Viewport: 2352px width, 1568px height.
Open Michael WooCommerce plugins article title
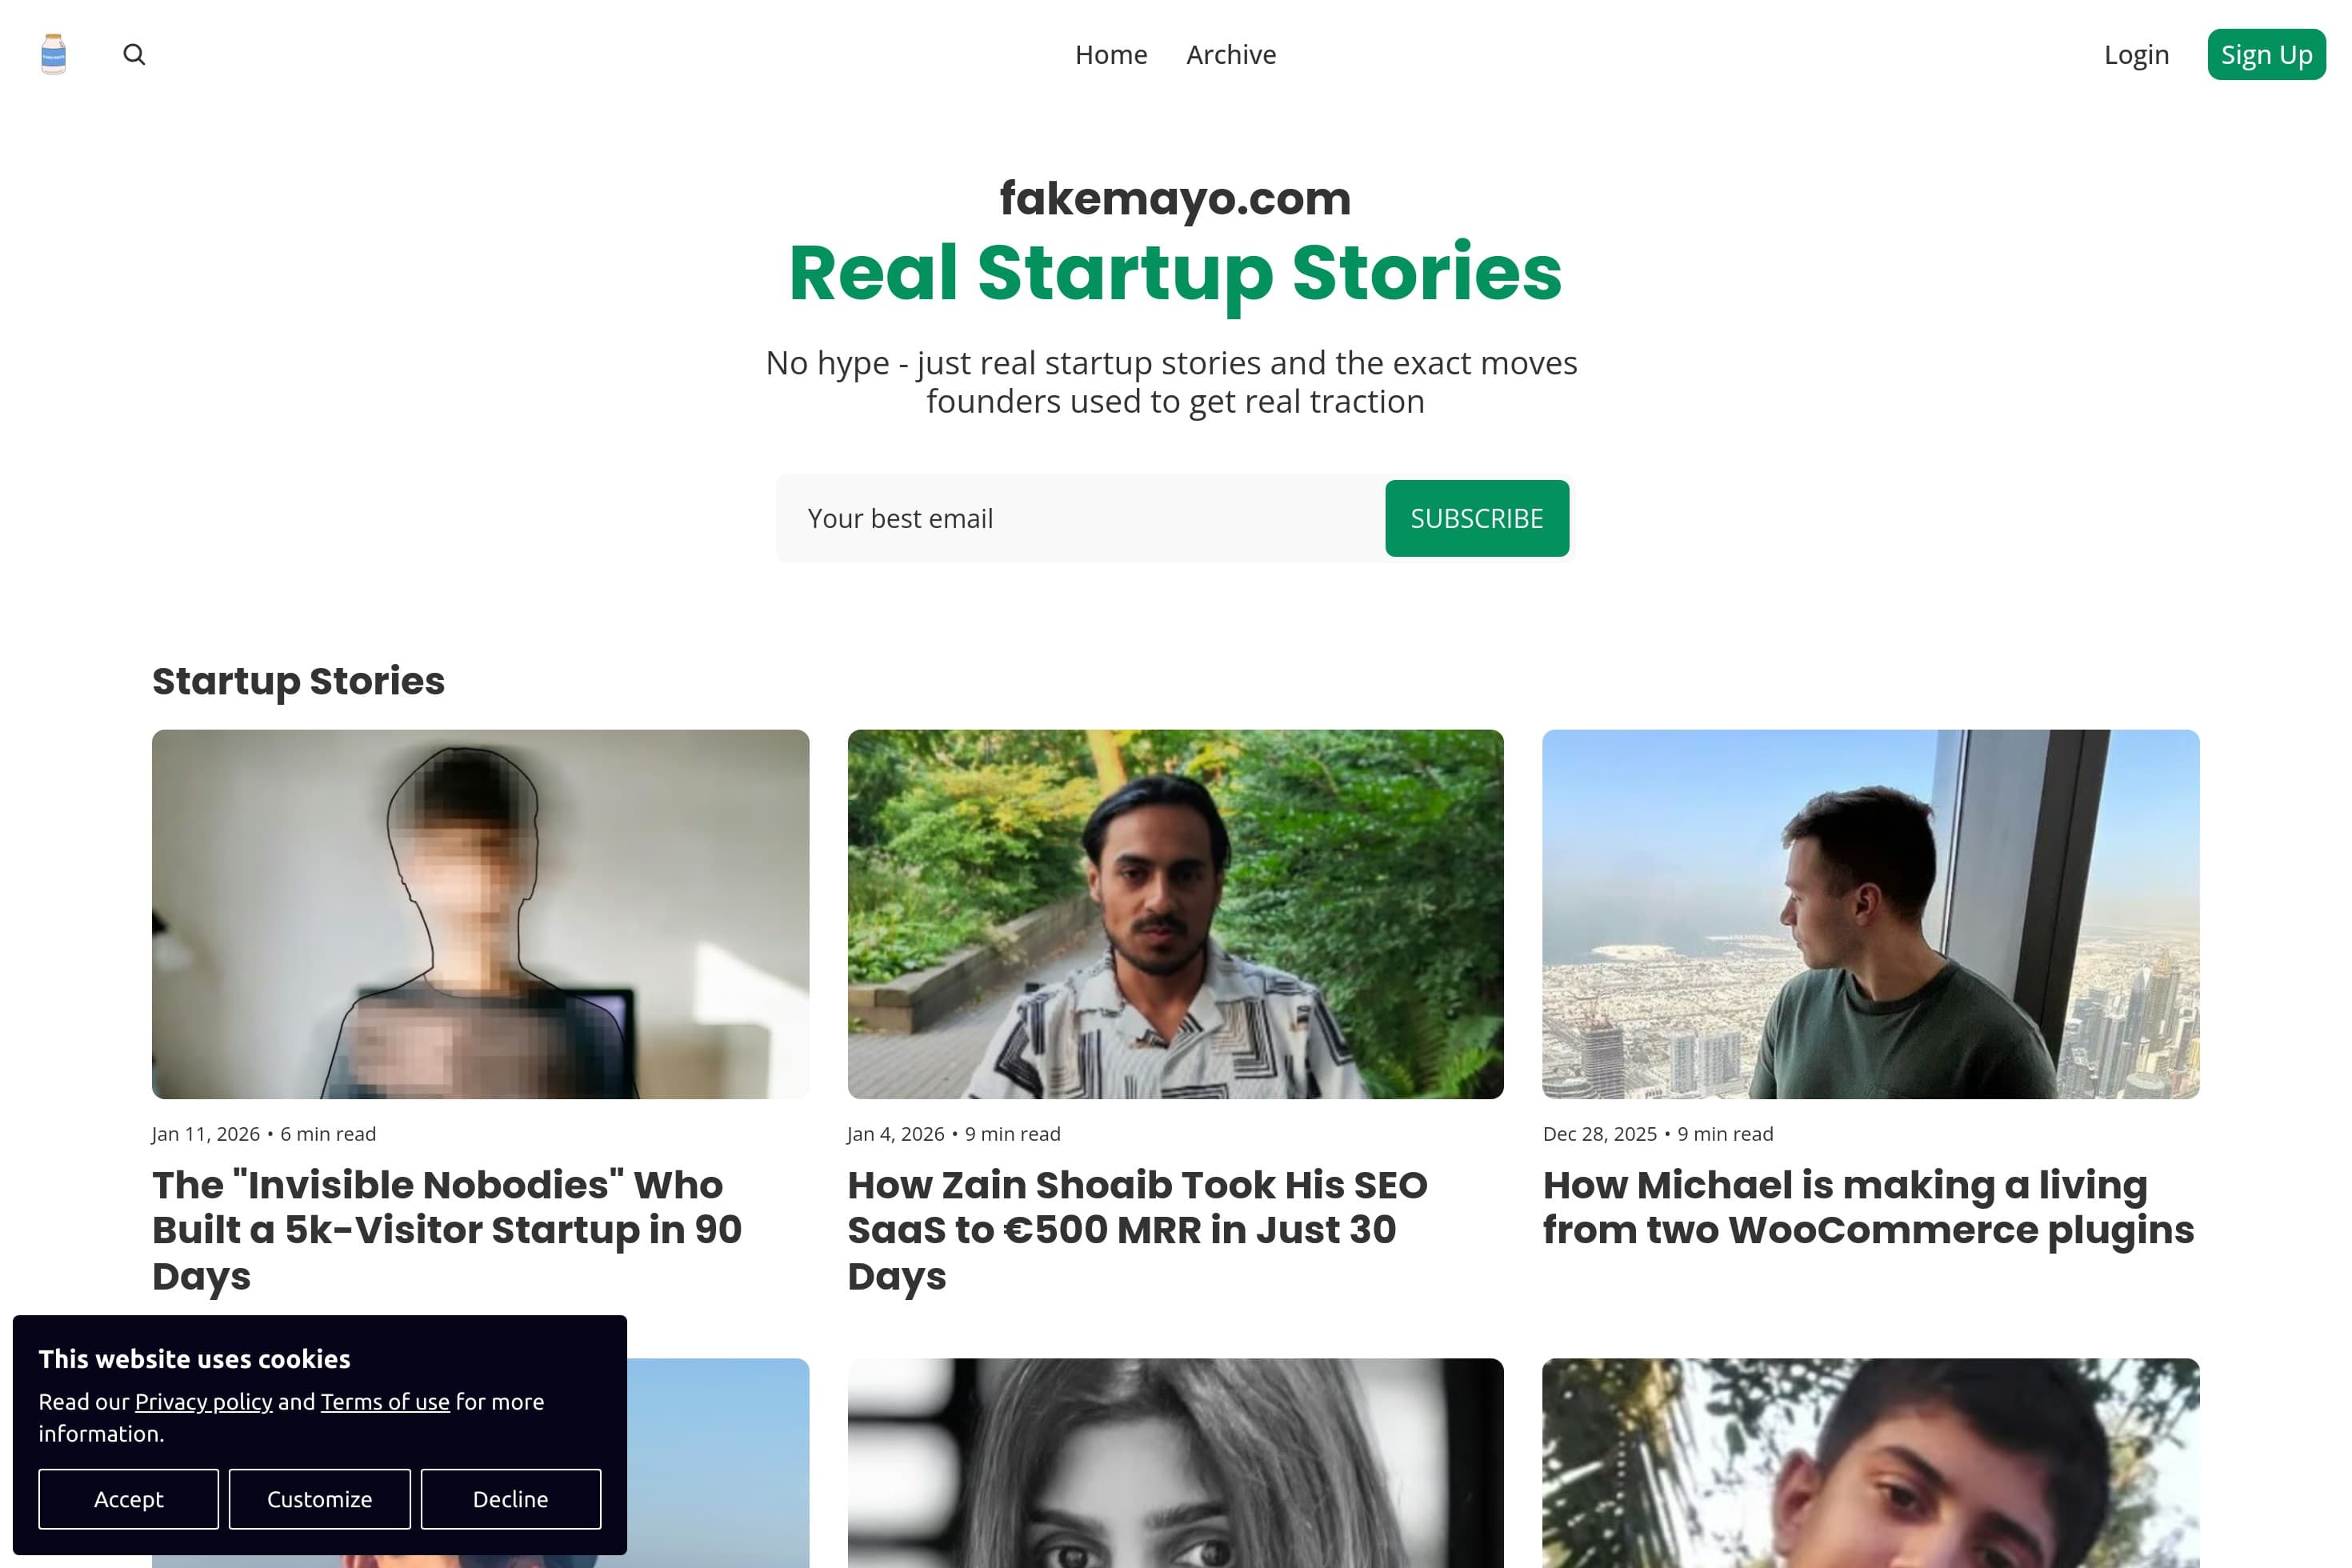tap(1868, 1207)
